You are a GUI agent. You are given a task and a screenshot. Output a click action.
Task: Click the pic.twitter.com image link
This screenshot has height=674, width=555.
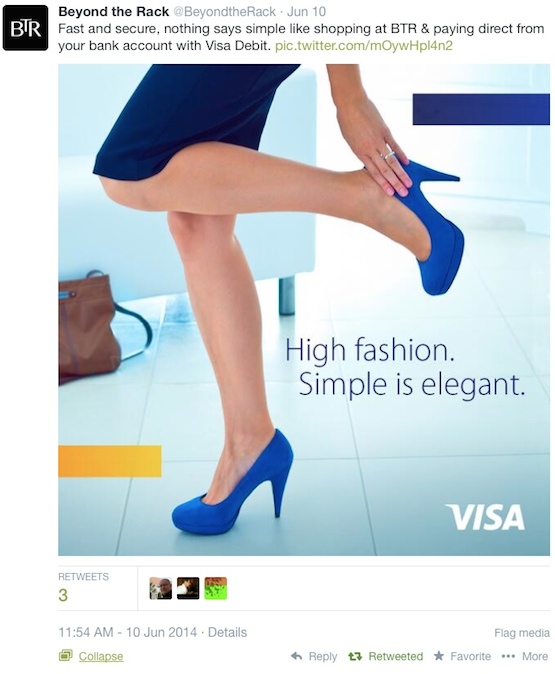pyautogui.click(x=364, y=46)
